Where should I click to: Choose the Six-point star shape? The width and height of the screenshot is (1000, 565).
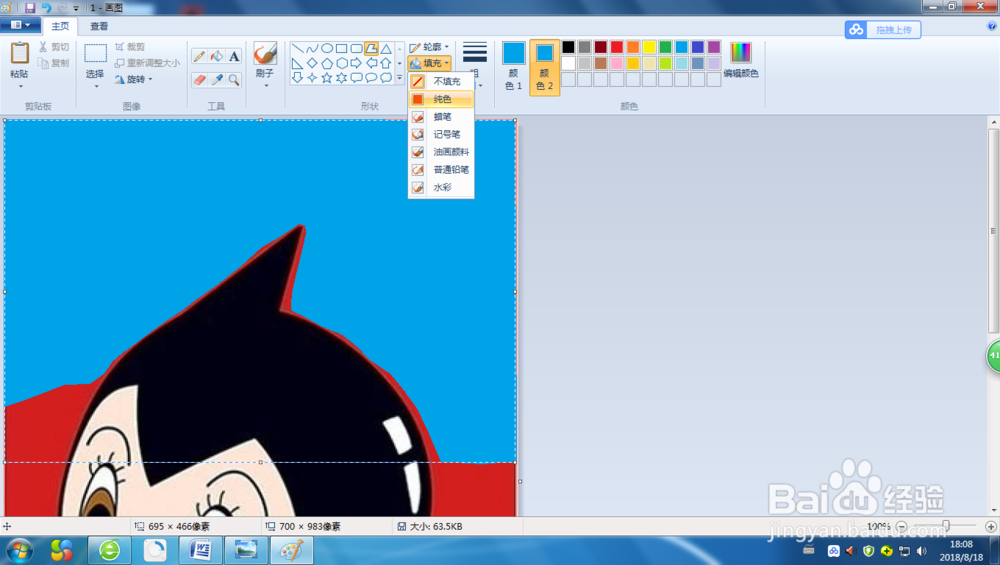tap(341, 78)
